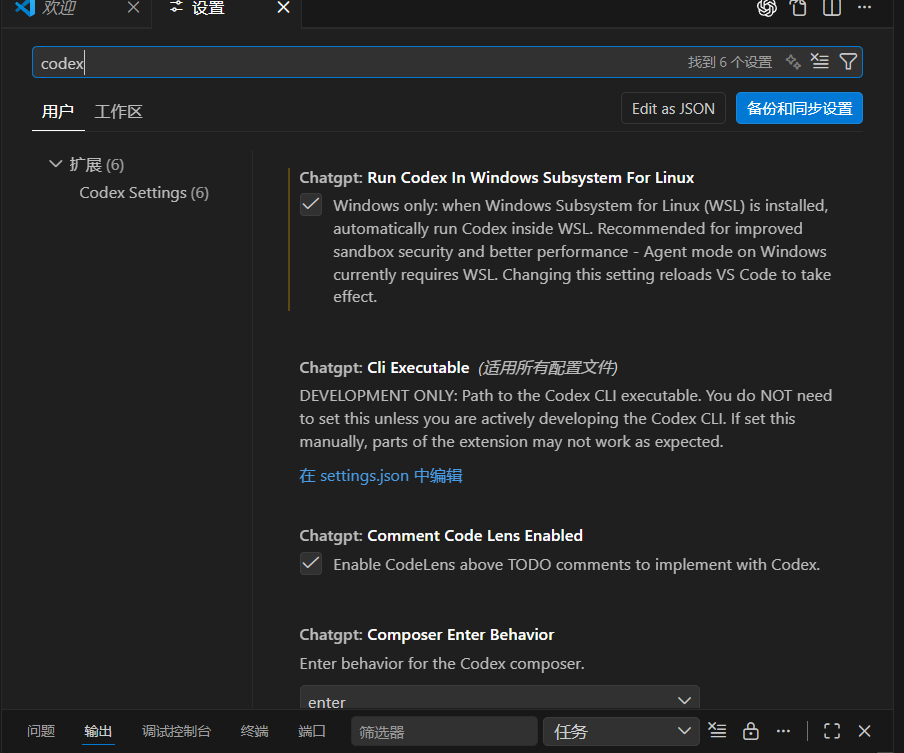Switch to the 用户 settings scope
This screenshot has height=753, width=904.
coord(58,111)
